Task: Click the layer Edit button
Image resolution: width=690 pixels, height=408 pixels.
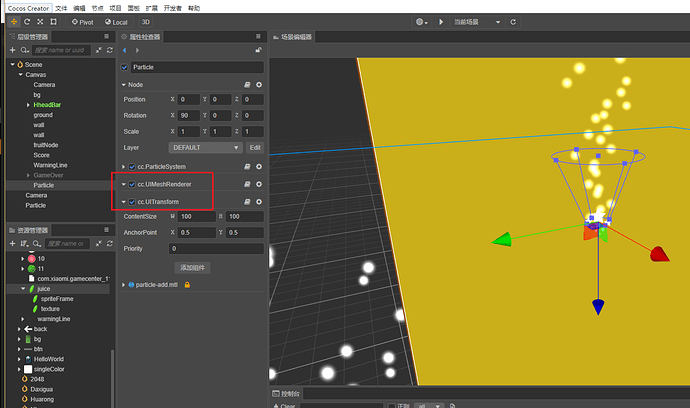Action: (x=255, y=147)
